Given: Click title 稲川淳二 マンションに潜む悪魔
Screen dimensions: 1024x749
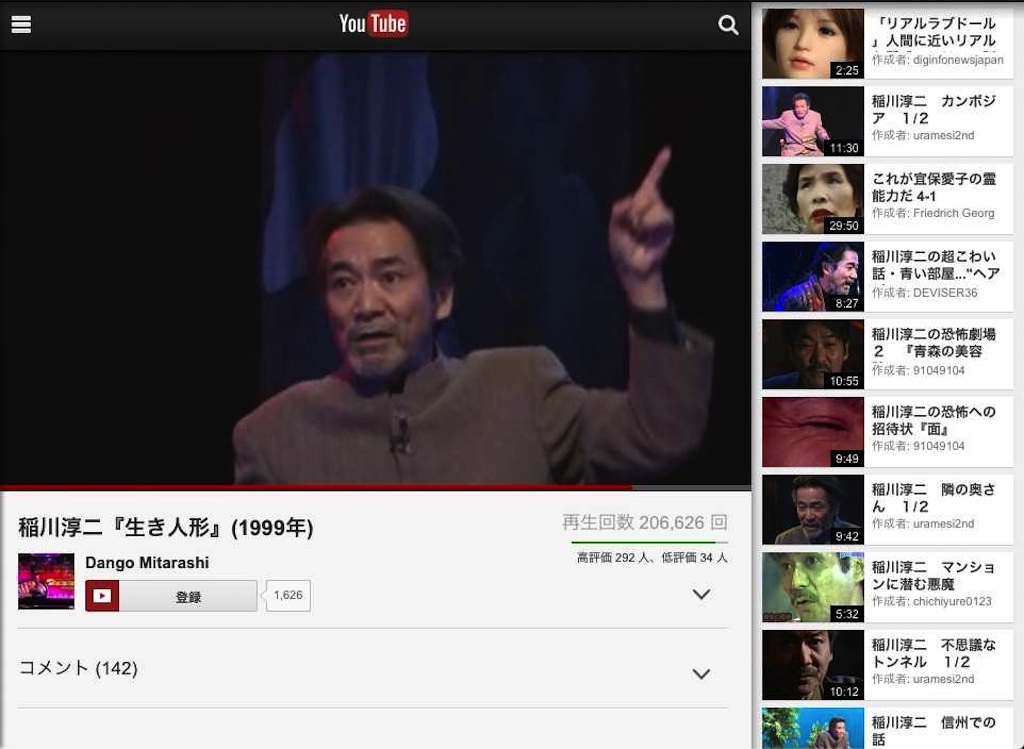Looking at the screenshot, I should 934,576.
